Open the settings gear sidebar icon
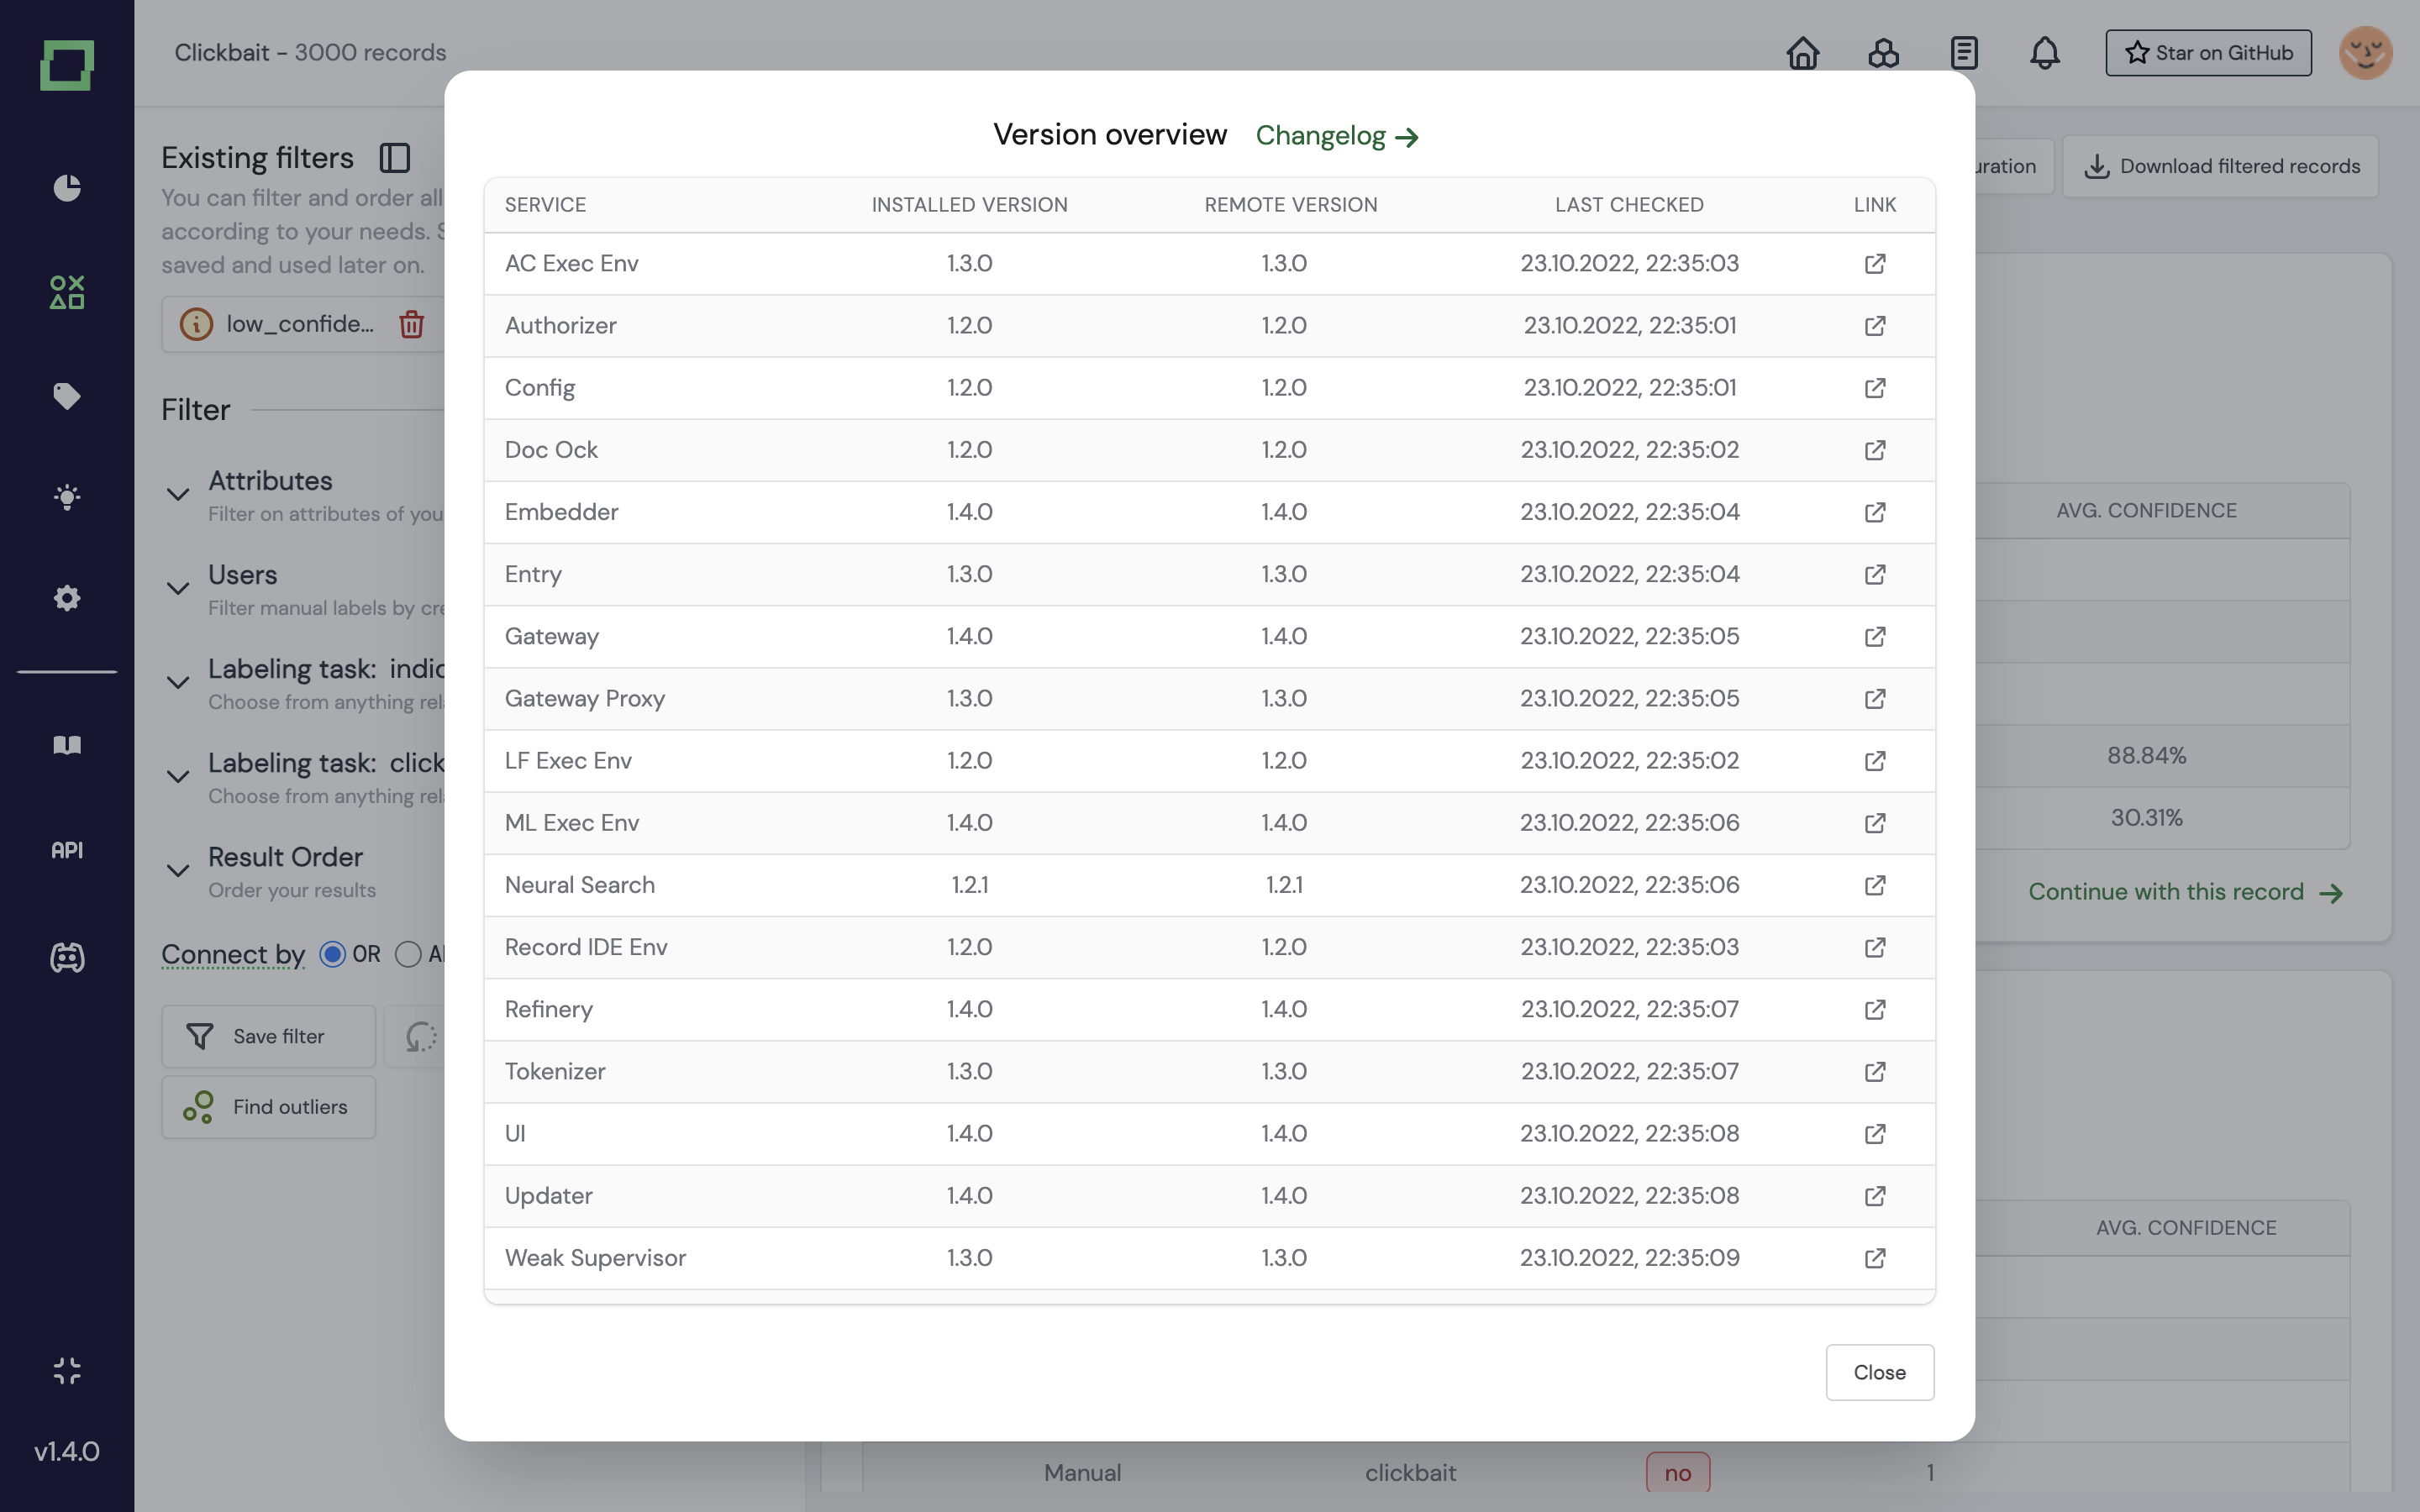This screenshot has height=1512, width=2420. pos(67,598)
